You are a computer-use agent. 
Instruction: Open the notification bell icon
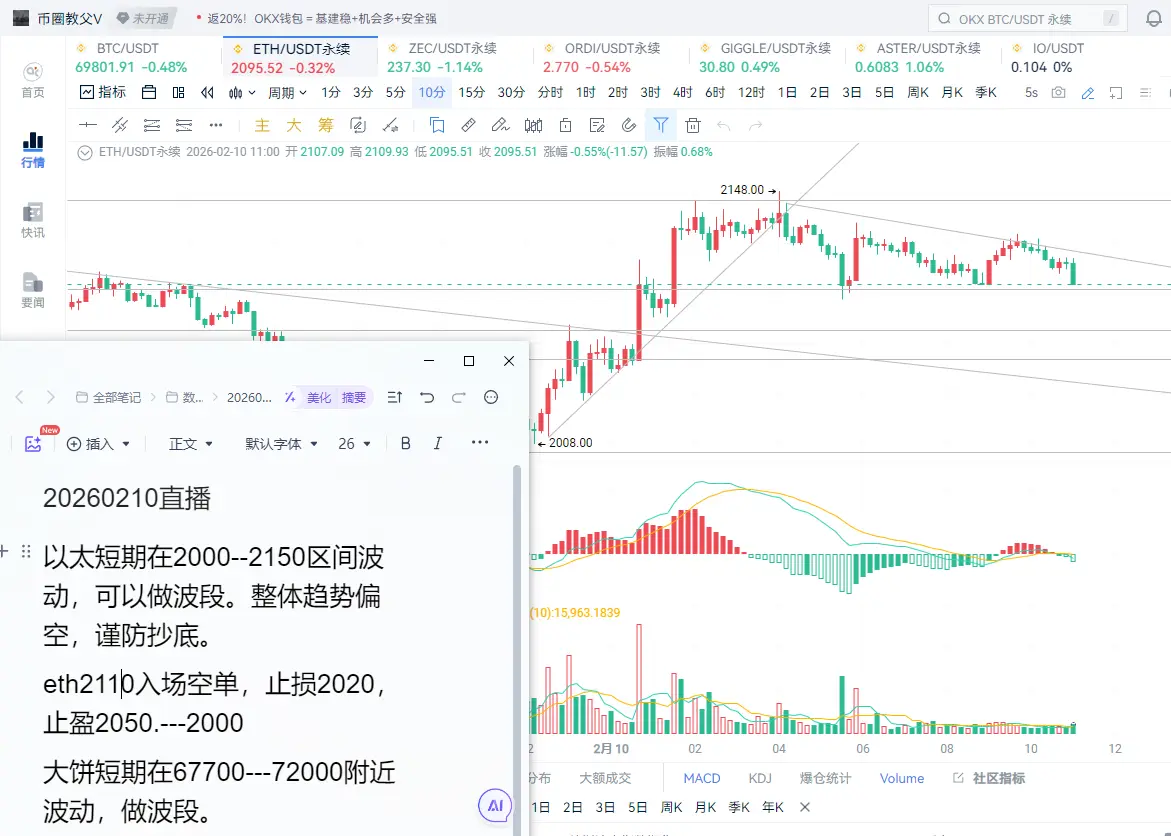[1154, 19]
